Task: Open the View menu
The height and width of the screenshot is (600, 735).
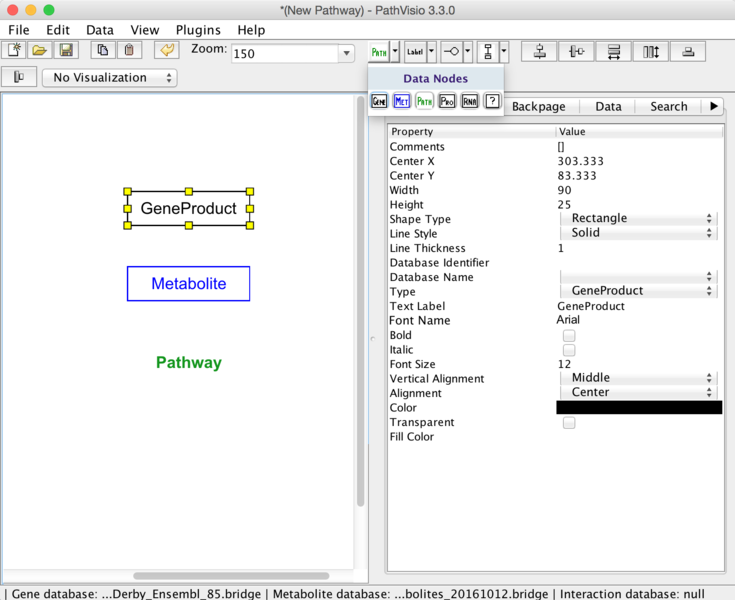Action: [x=144, y=30]
